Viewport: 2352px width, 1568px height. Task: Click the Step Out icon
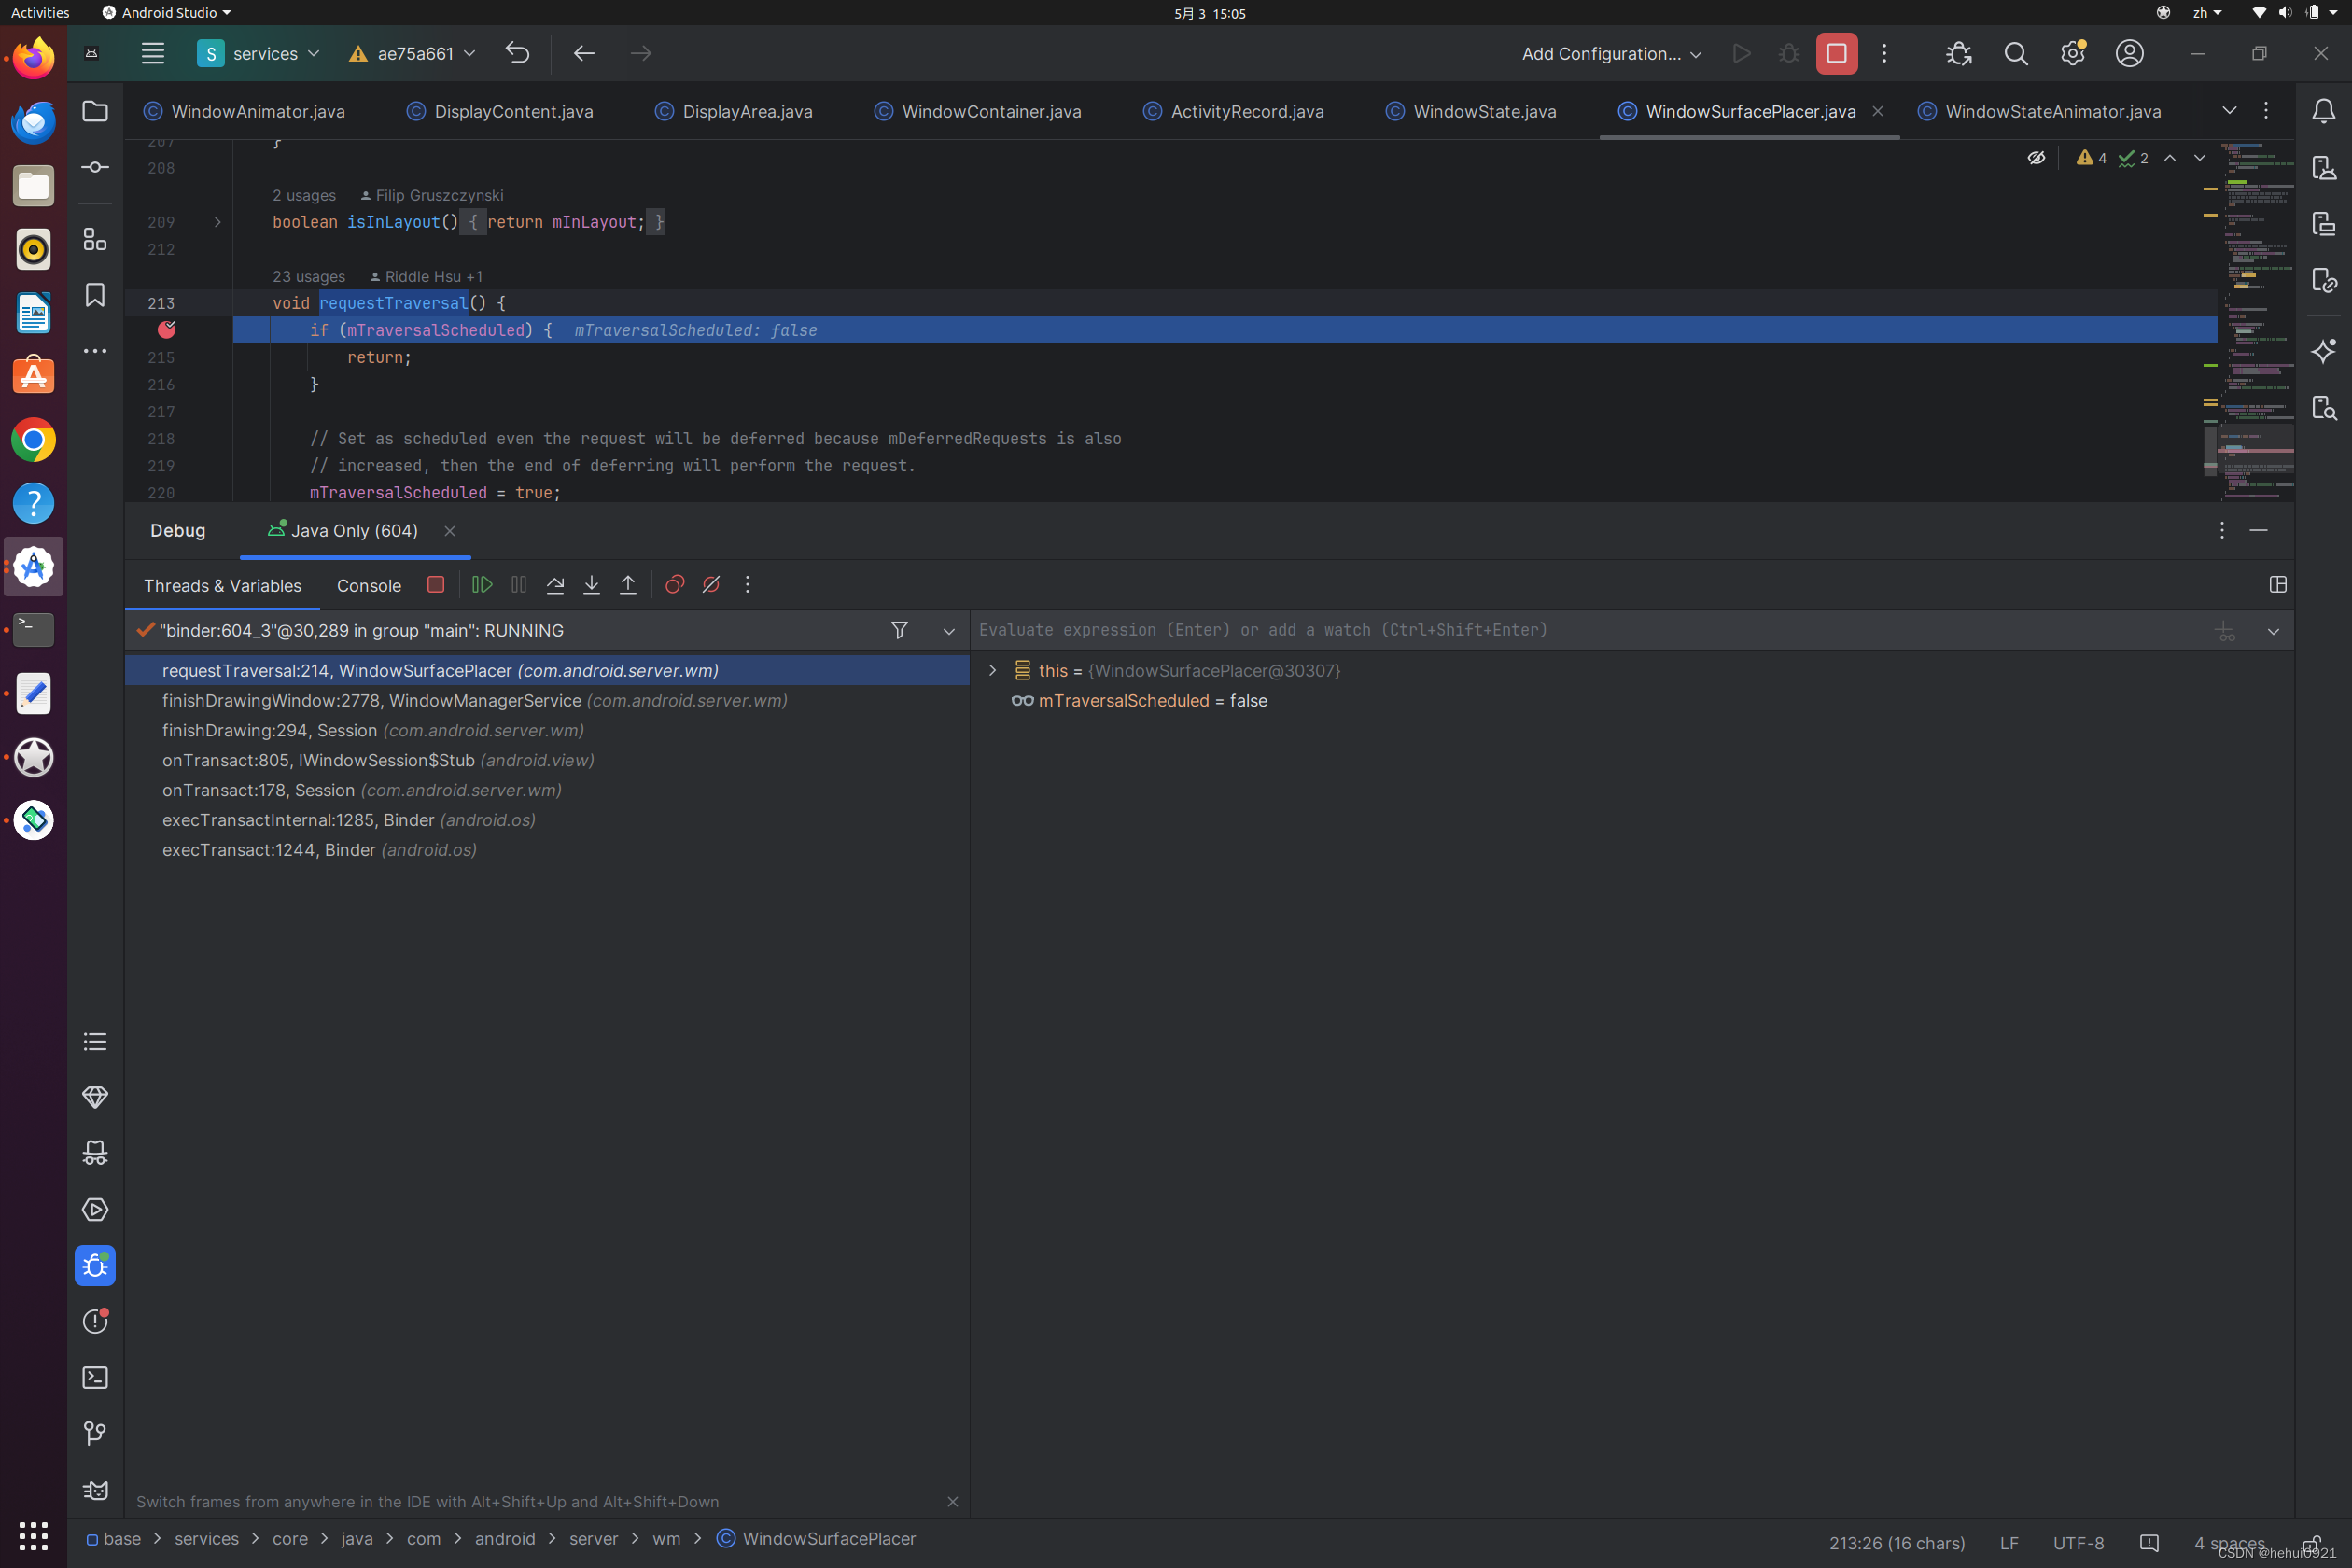coord(628,585)
